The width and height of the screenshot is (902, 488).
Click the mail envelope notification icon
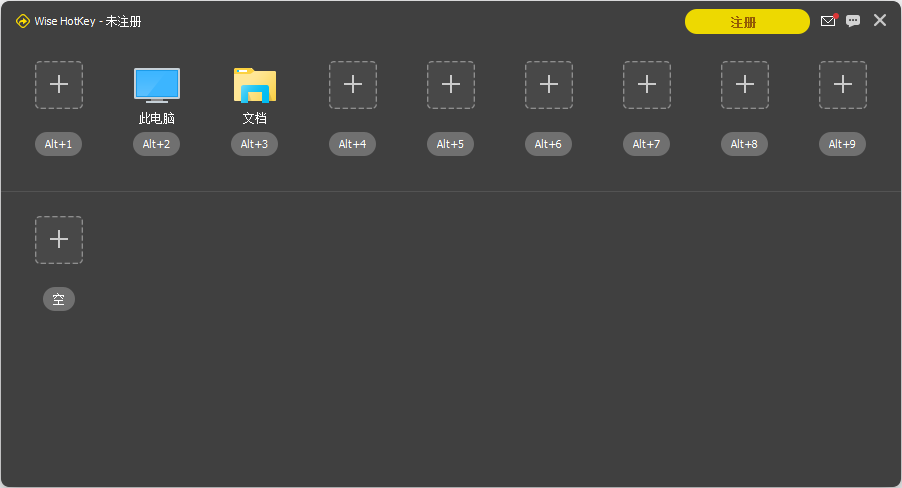[x=828, y=21]
